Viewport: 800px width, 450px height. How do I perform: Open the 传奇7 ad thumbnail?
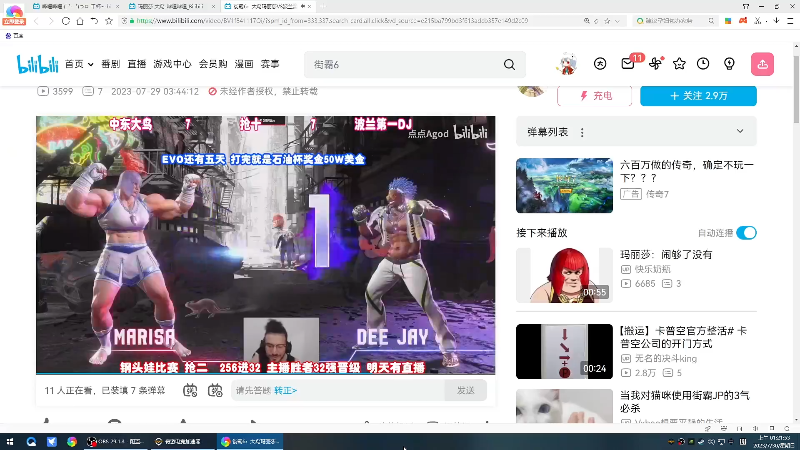click(564, 186)
